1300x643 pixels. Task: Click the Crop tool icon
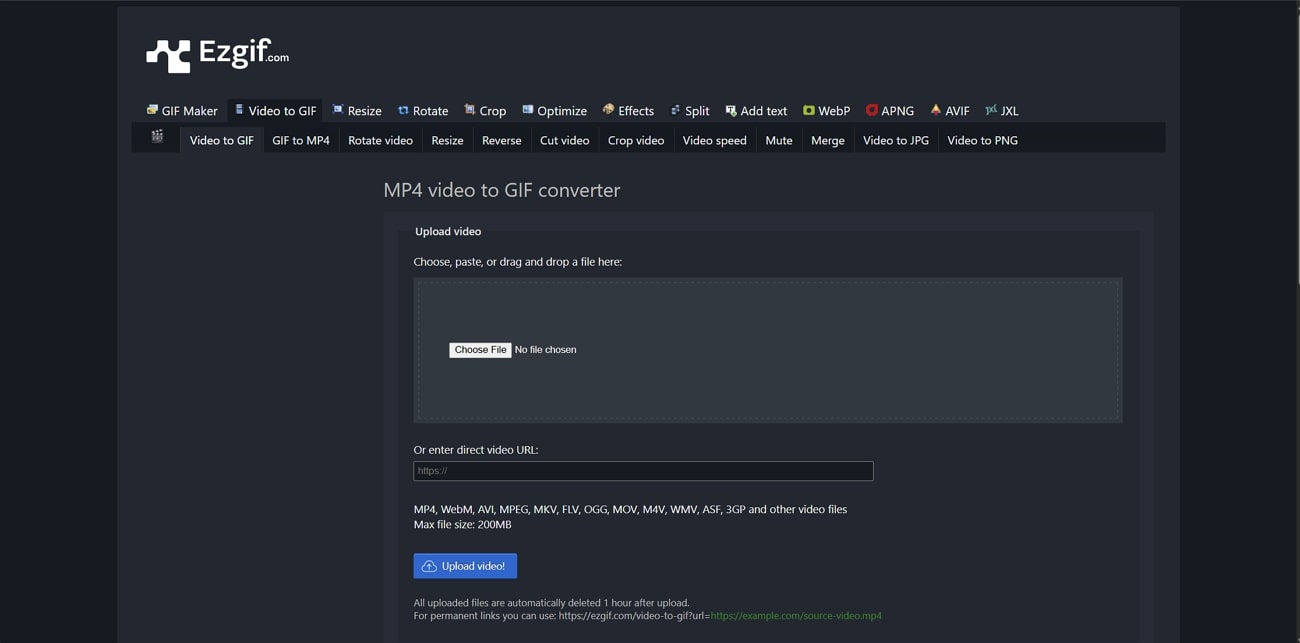tap(470, 110)
